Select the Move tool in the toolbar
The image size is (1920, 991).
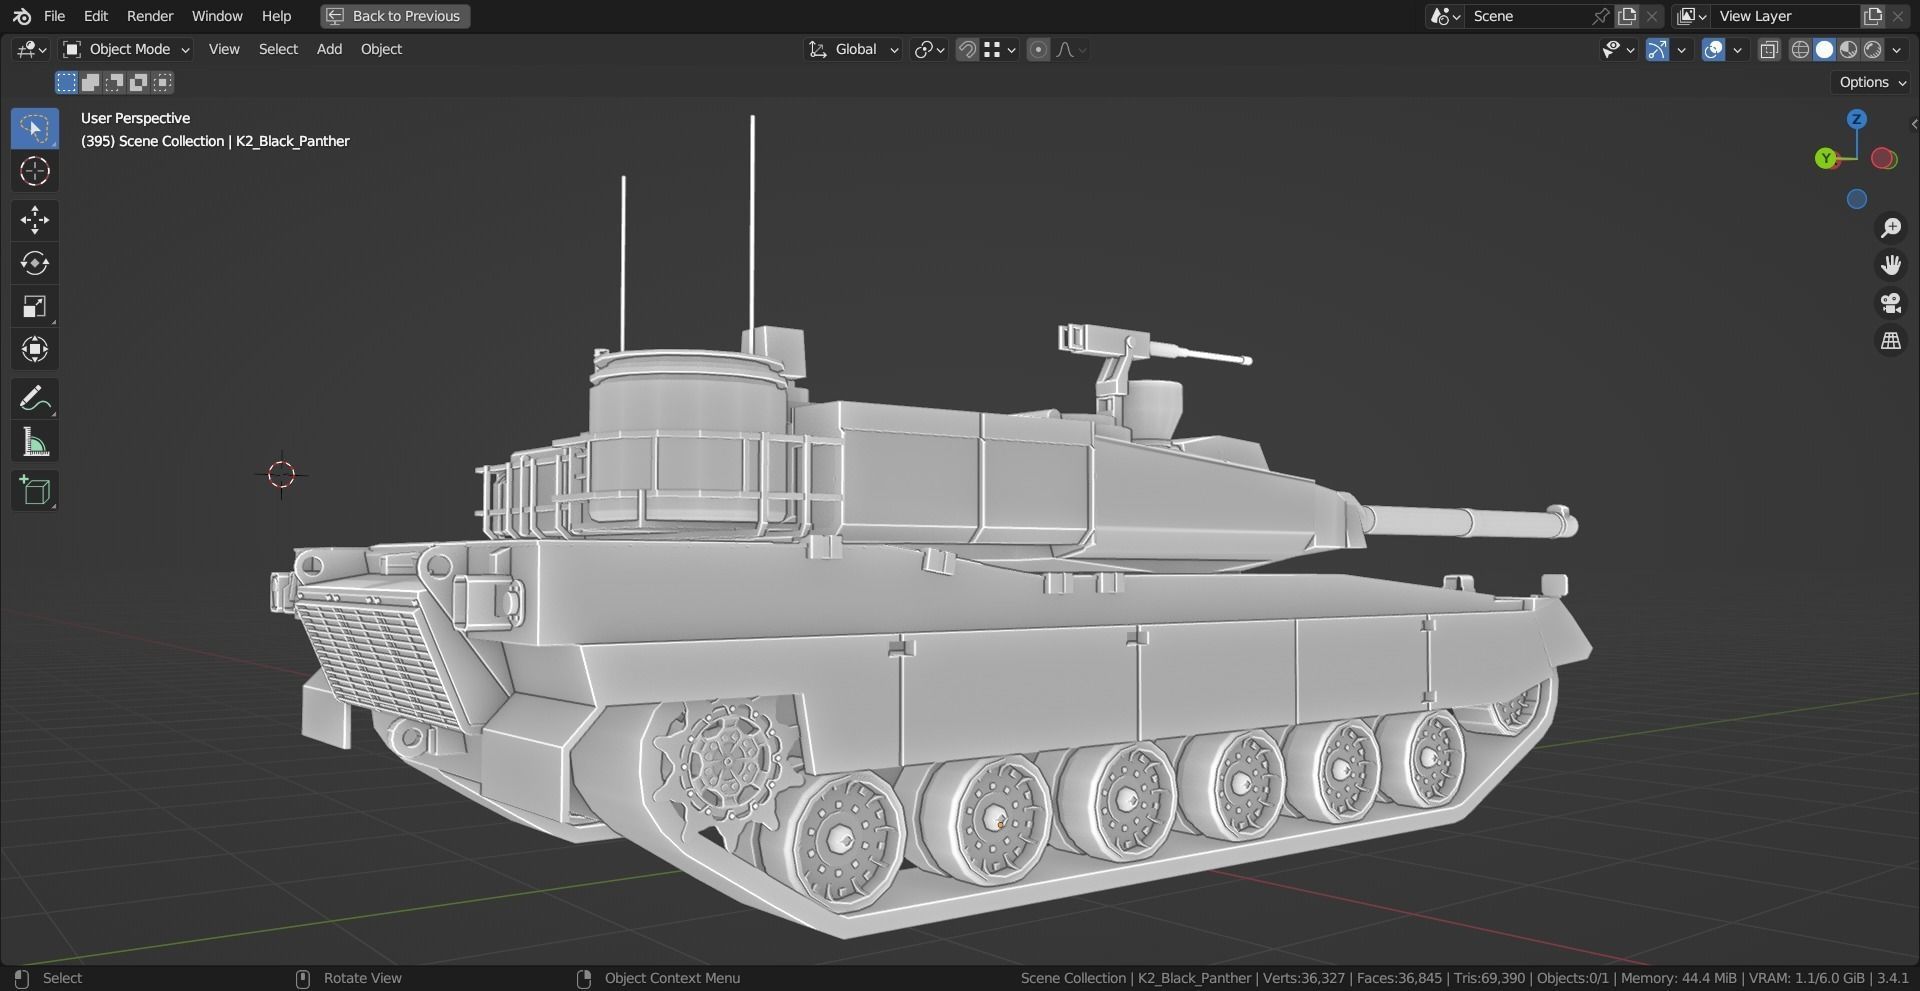34,220
